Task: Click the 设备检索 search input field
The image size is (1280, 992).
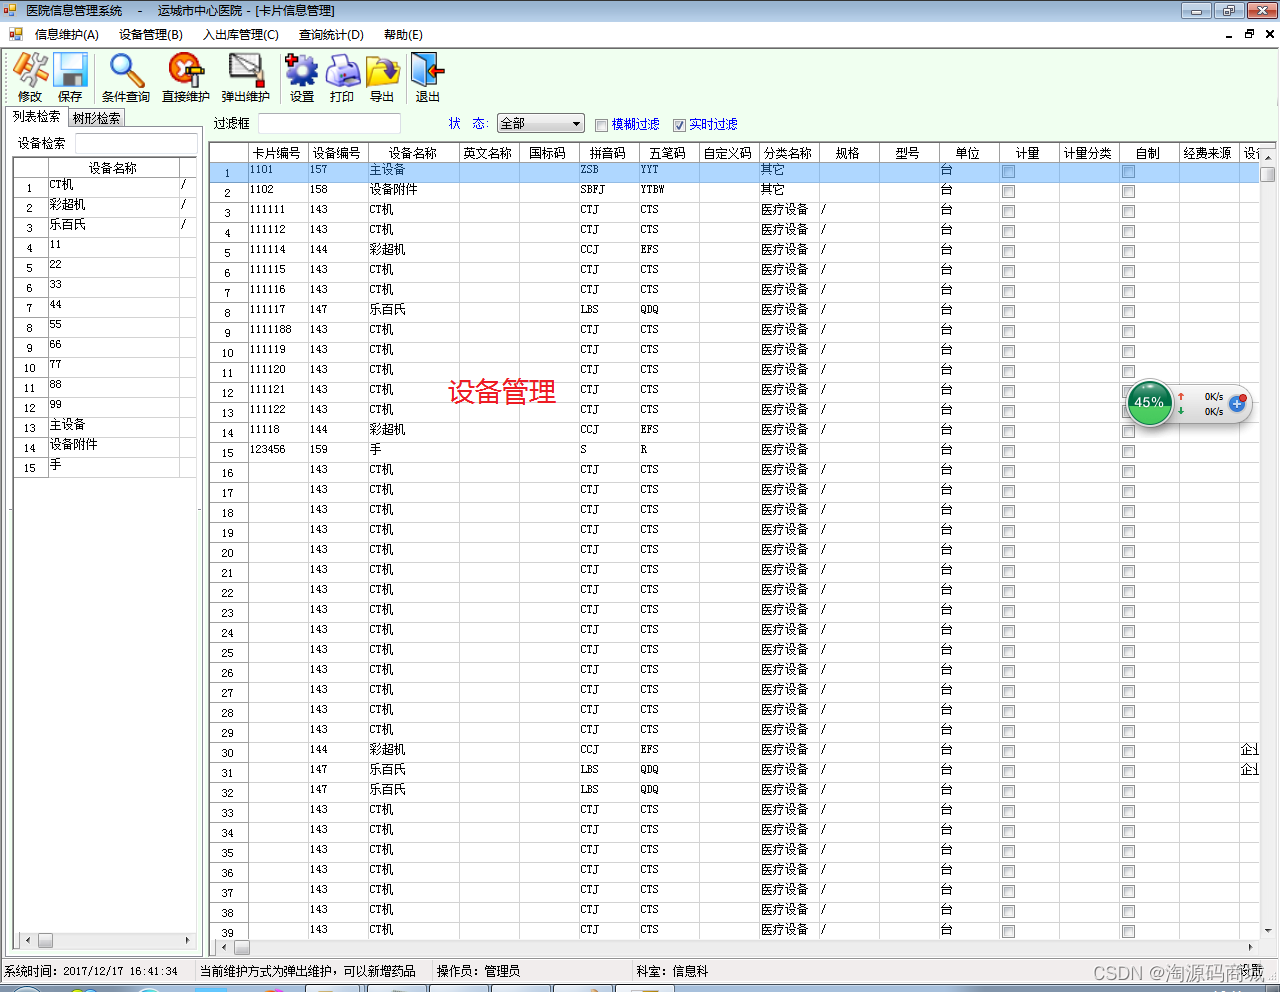Action: pyautogui.click(x=136, y=143)
